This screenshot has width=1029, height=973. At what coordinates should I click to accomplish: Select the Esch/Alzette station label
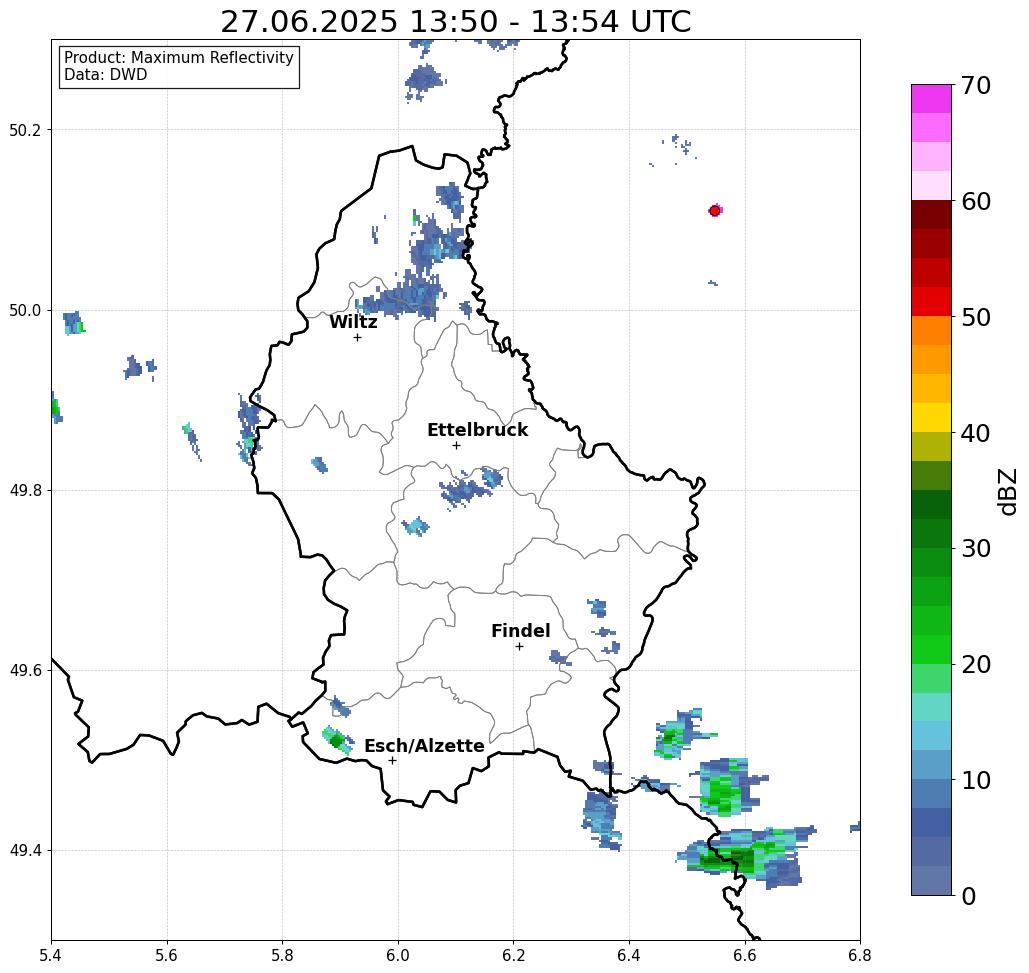pos(424,746)
